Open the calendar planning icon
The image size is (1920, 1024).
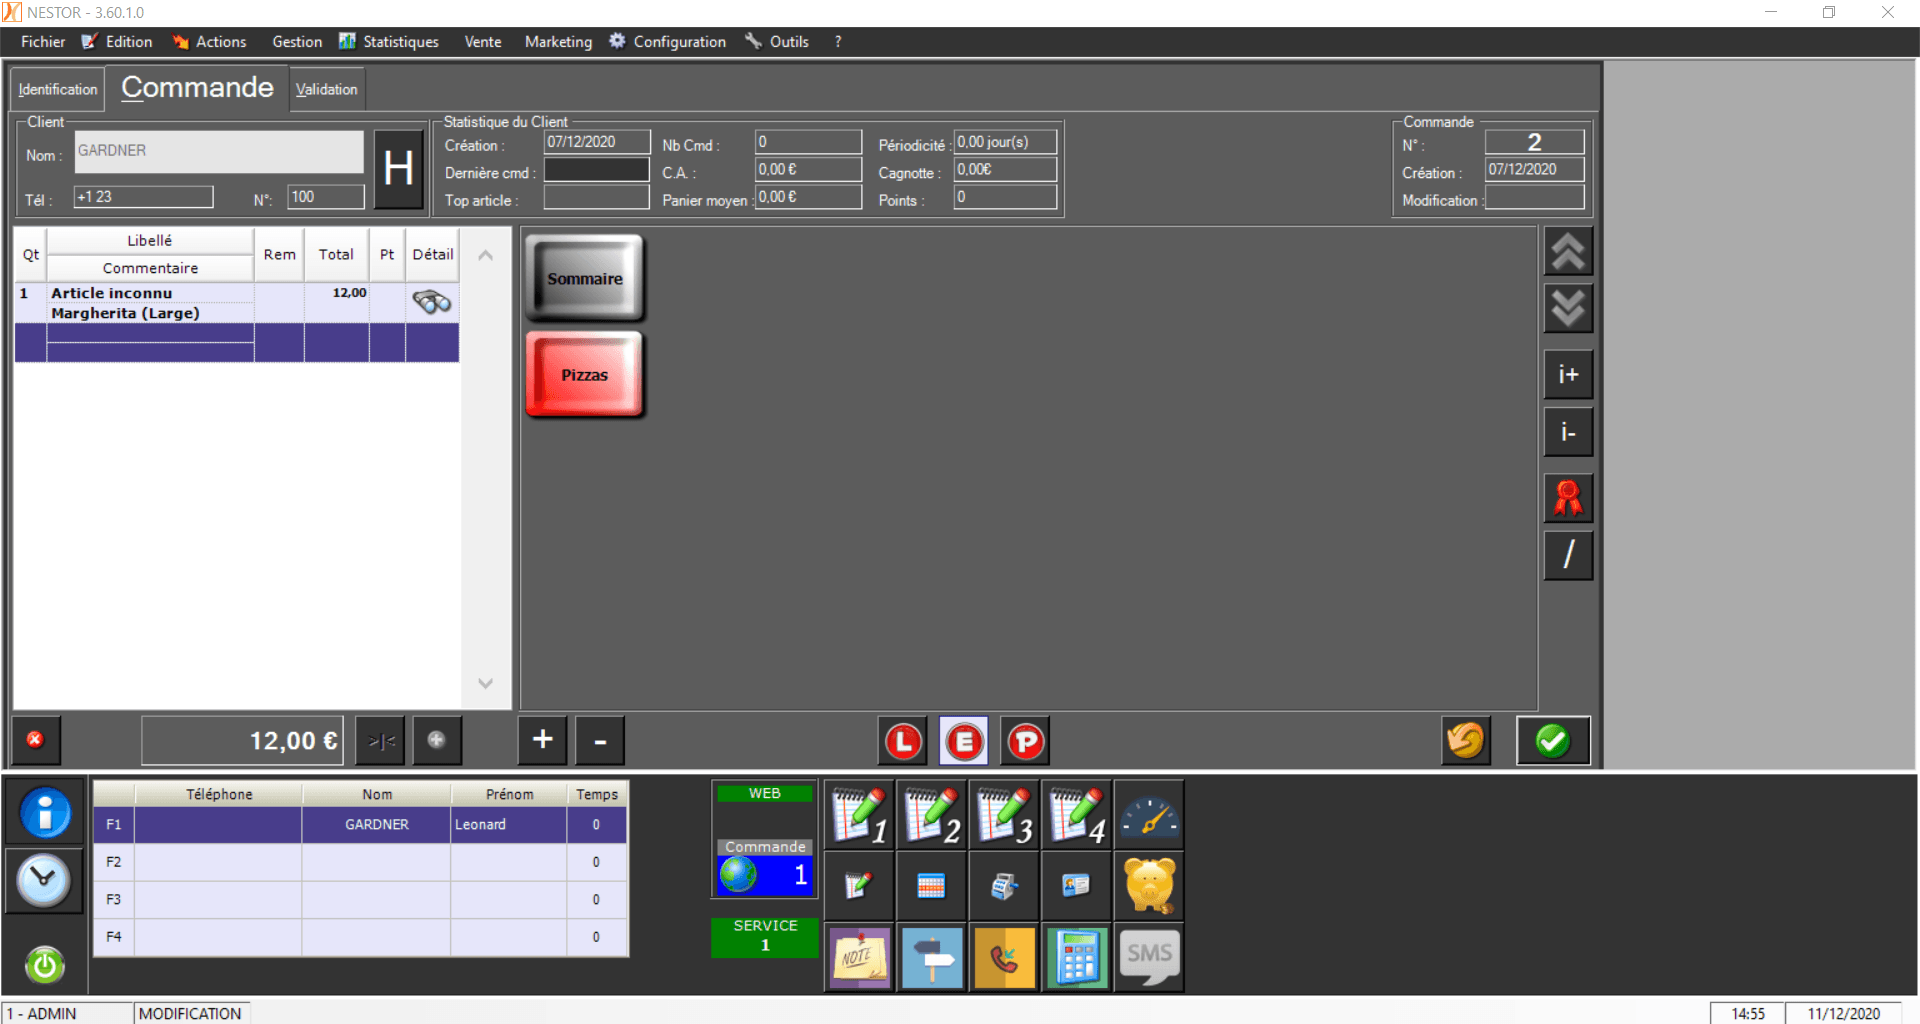pos(932,886)
